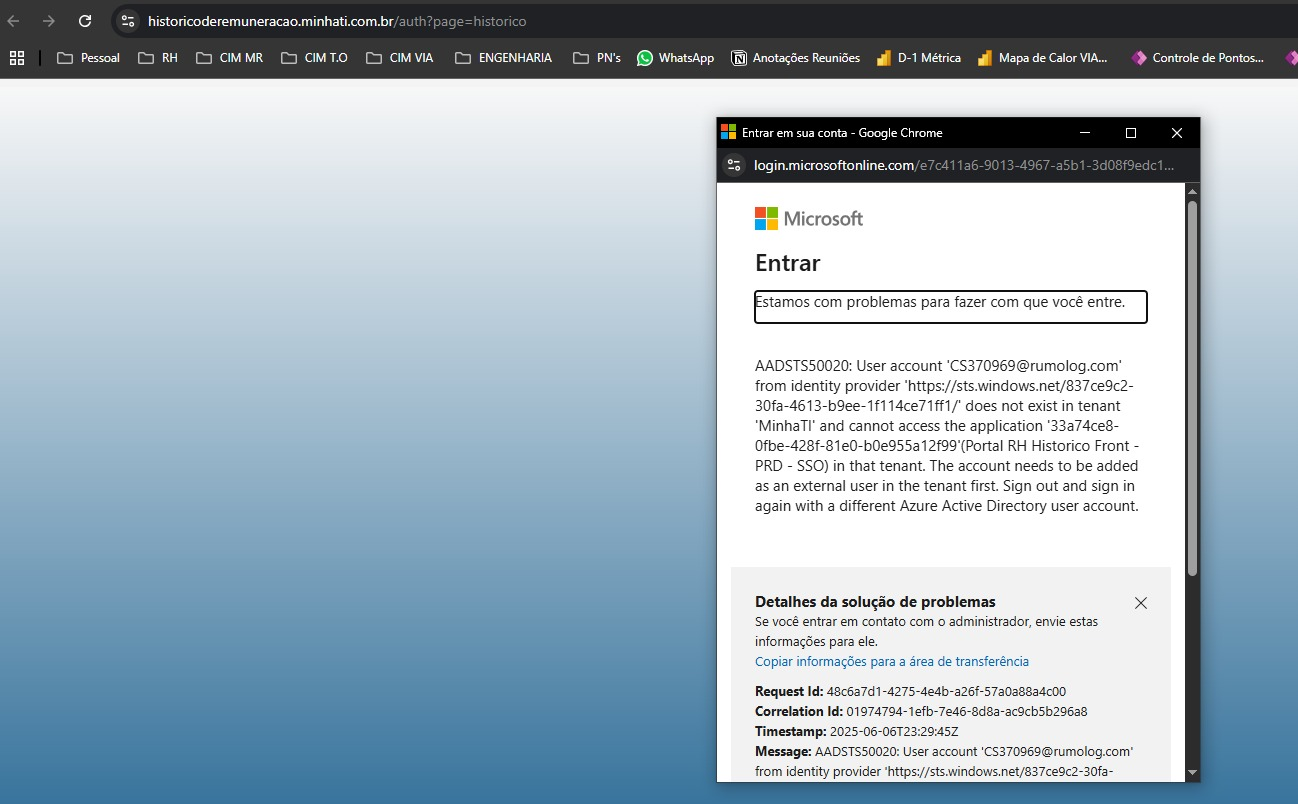Open the WhatsApp bookmark
Screen dimensions: 1298x804
(675, 58)
